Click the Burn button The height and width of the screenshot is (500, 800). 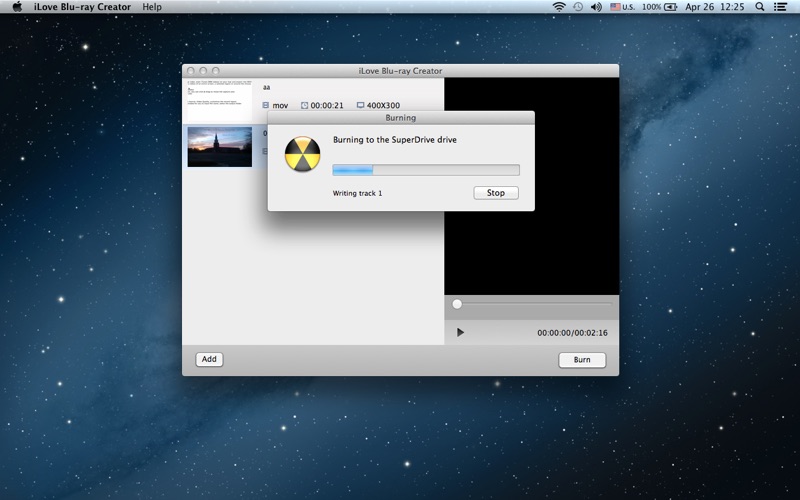pos(582,360)
